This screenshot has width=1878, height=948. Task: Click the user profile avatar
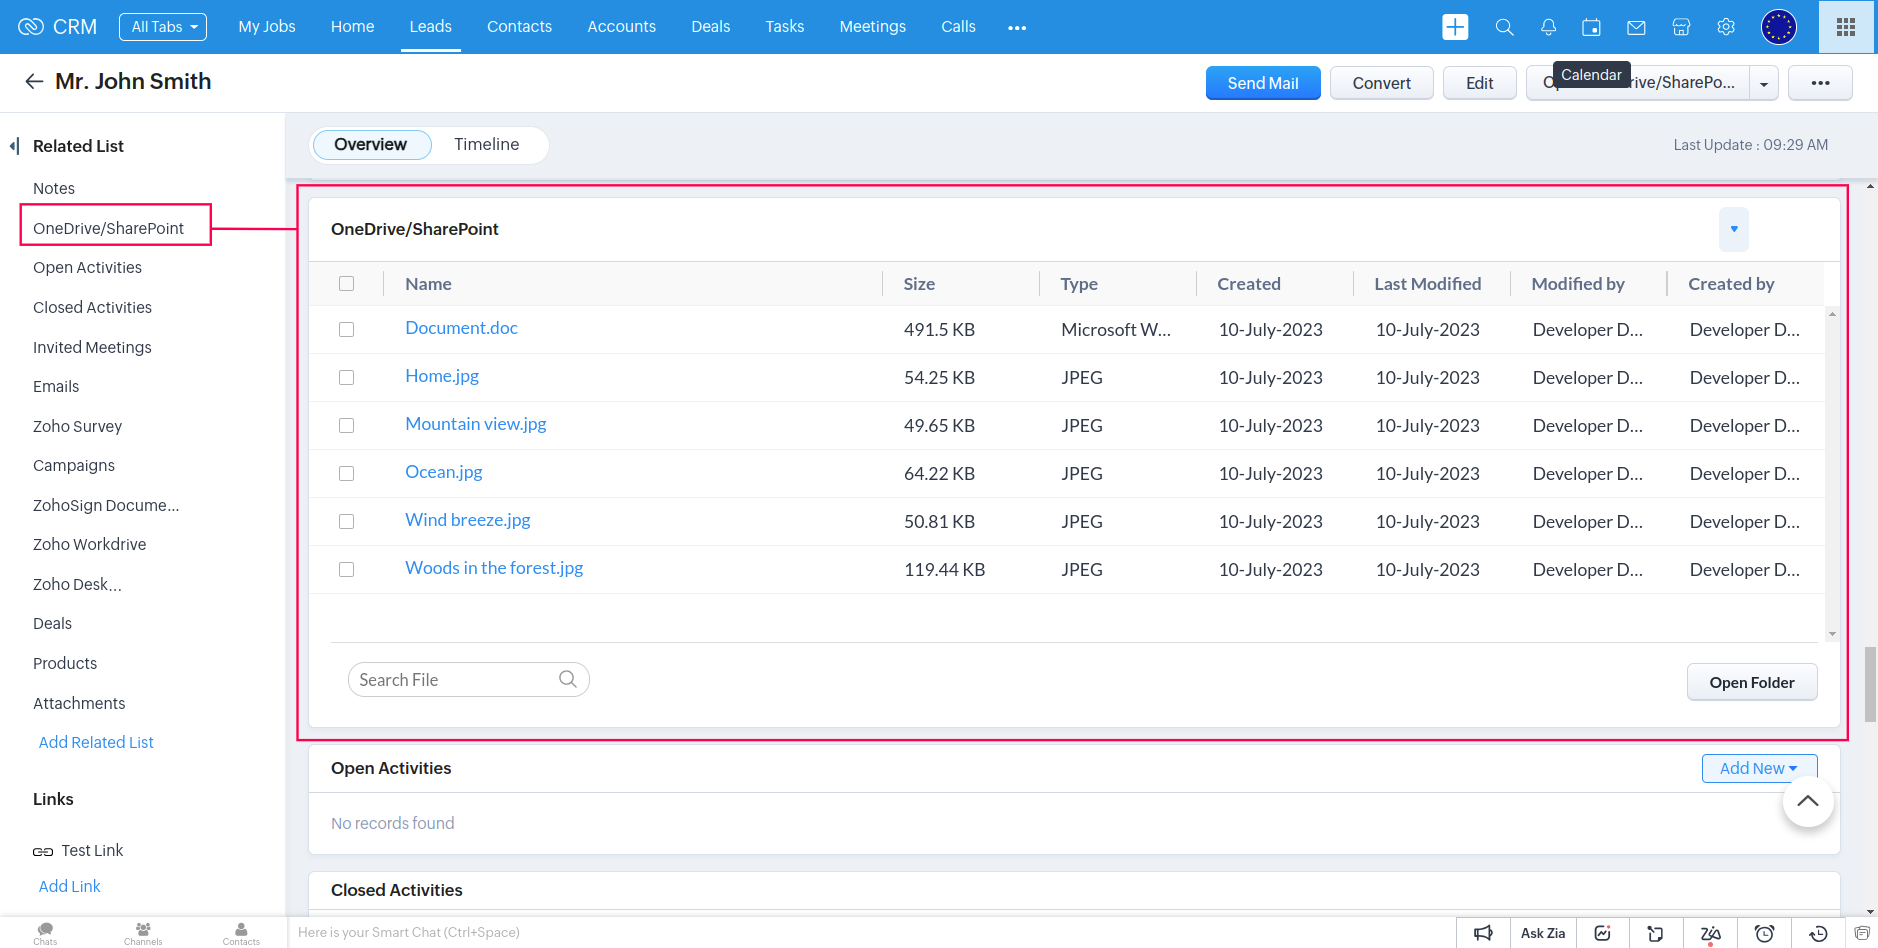pos(1779,27)
